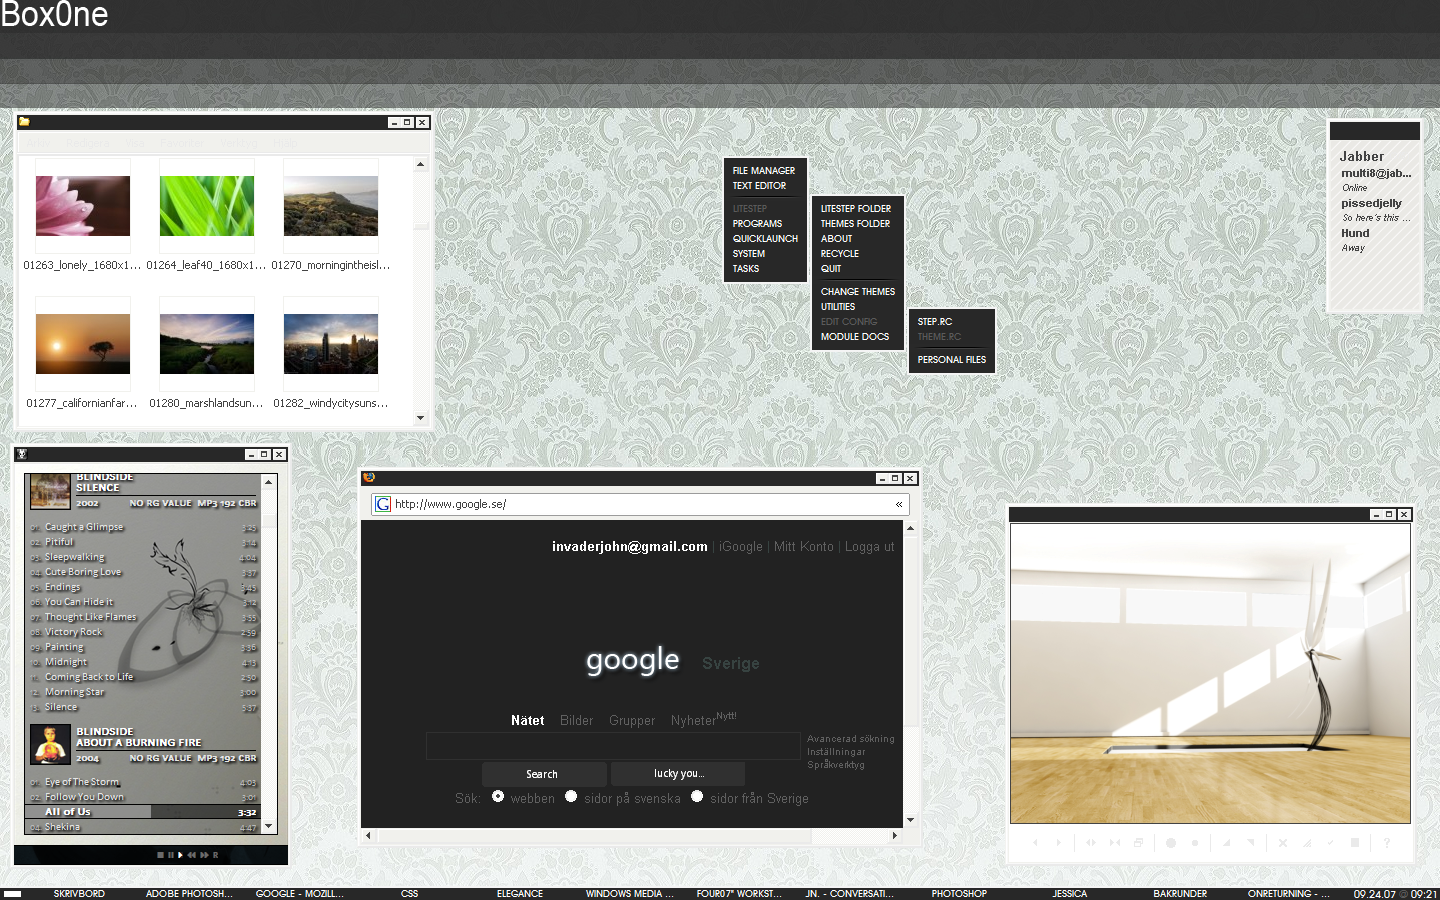
Task: Select the track 'Victory Rock'
Action: [x=73, y=632]
